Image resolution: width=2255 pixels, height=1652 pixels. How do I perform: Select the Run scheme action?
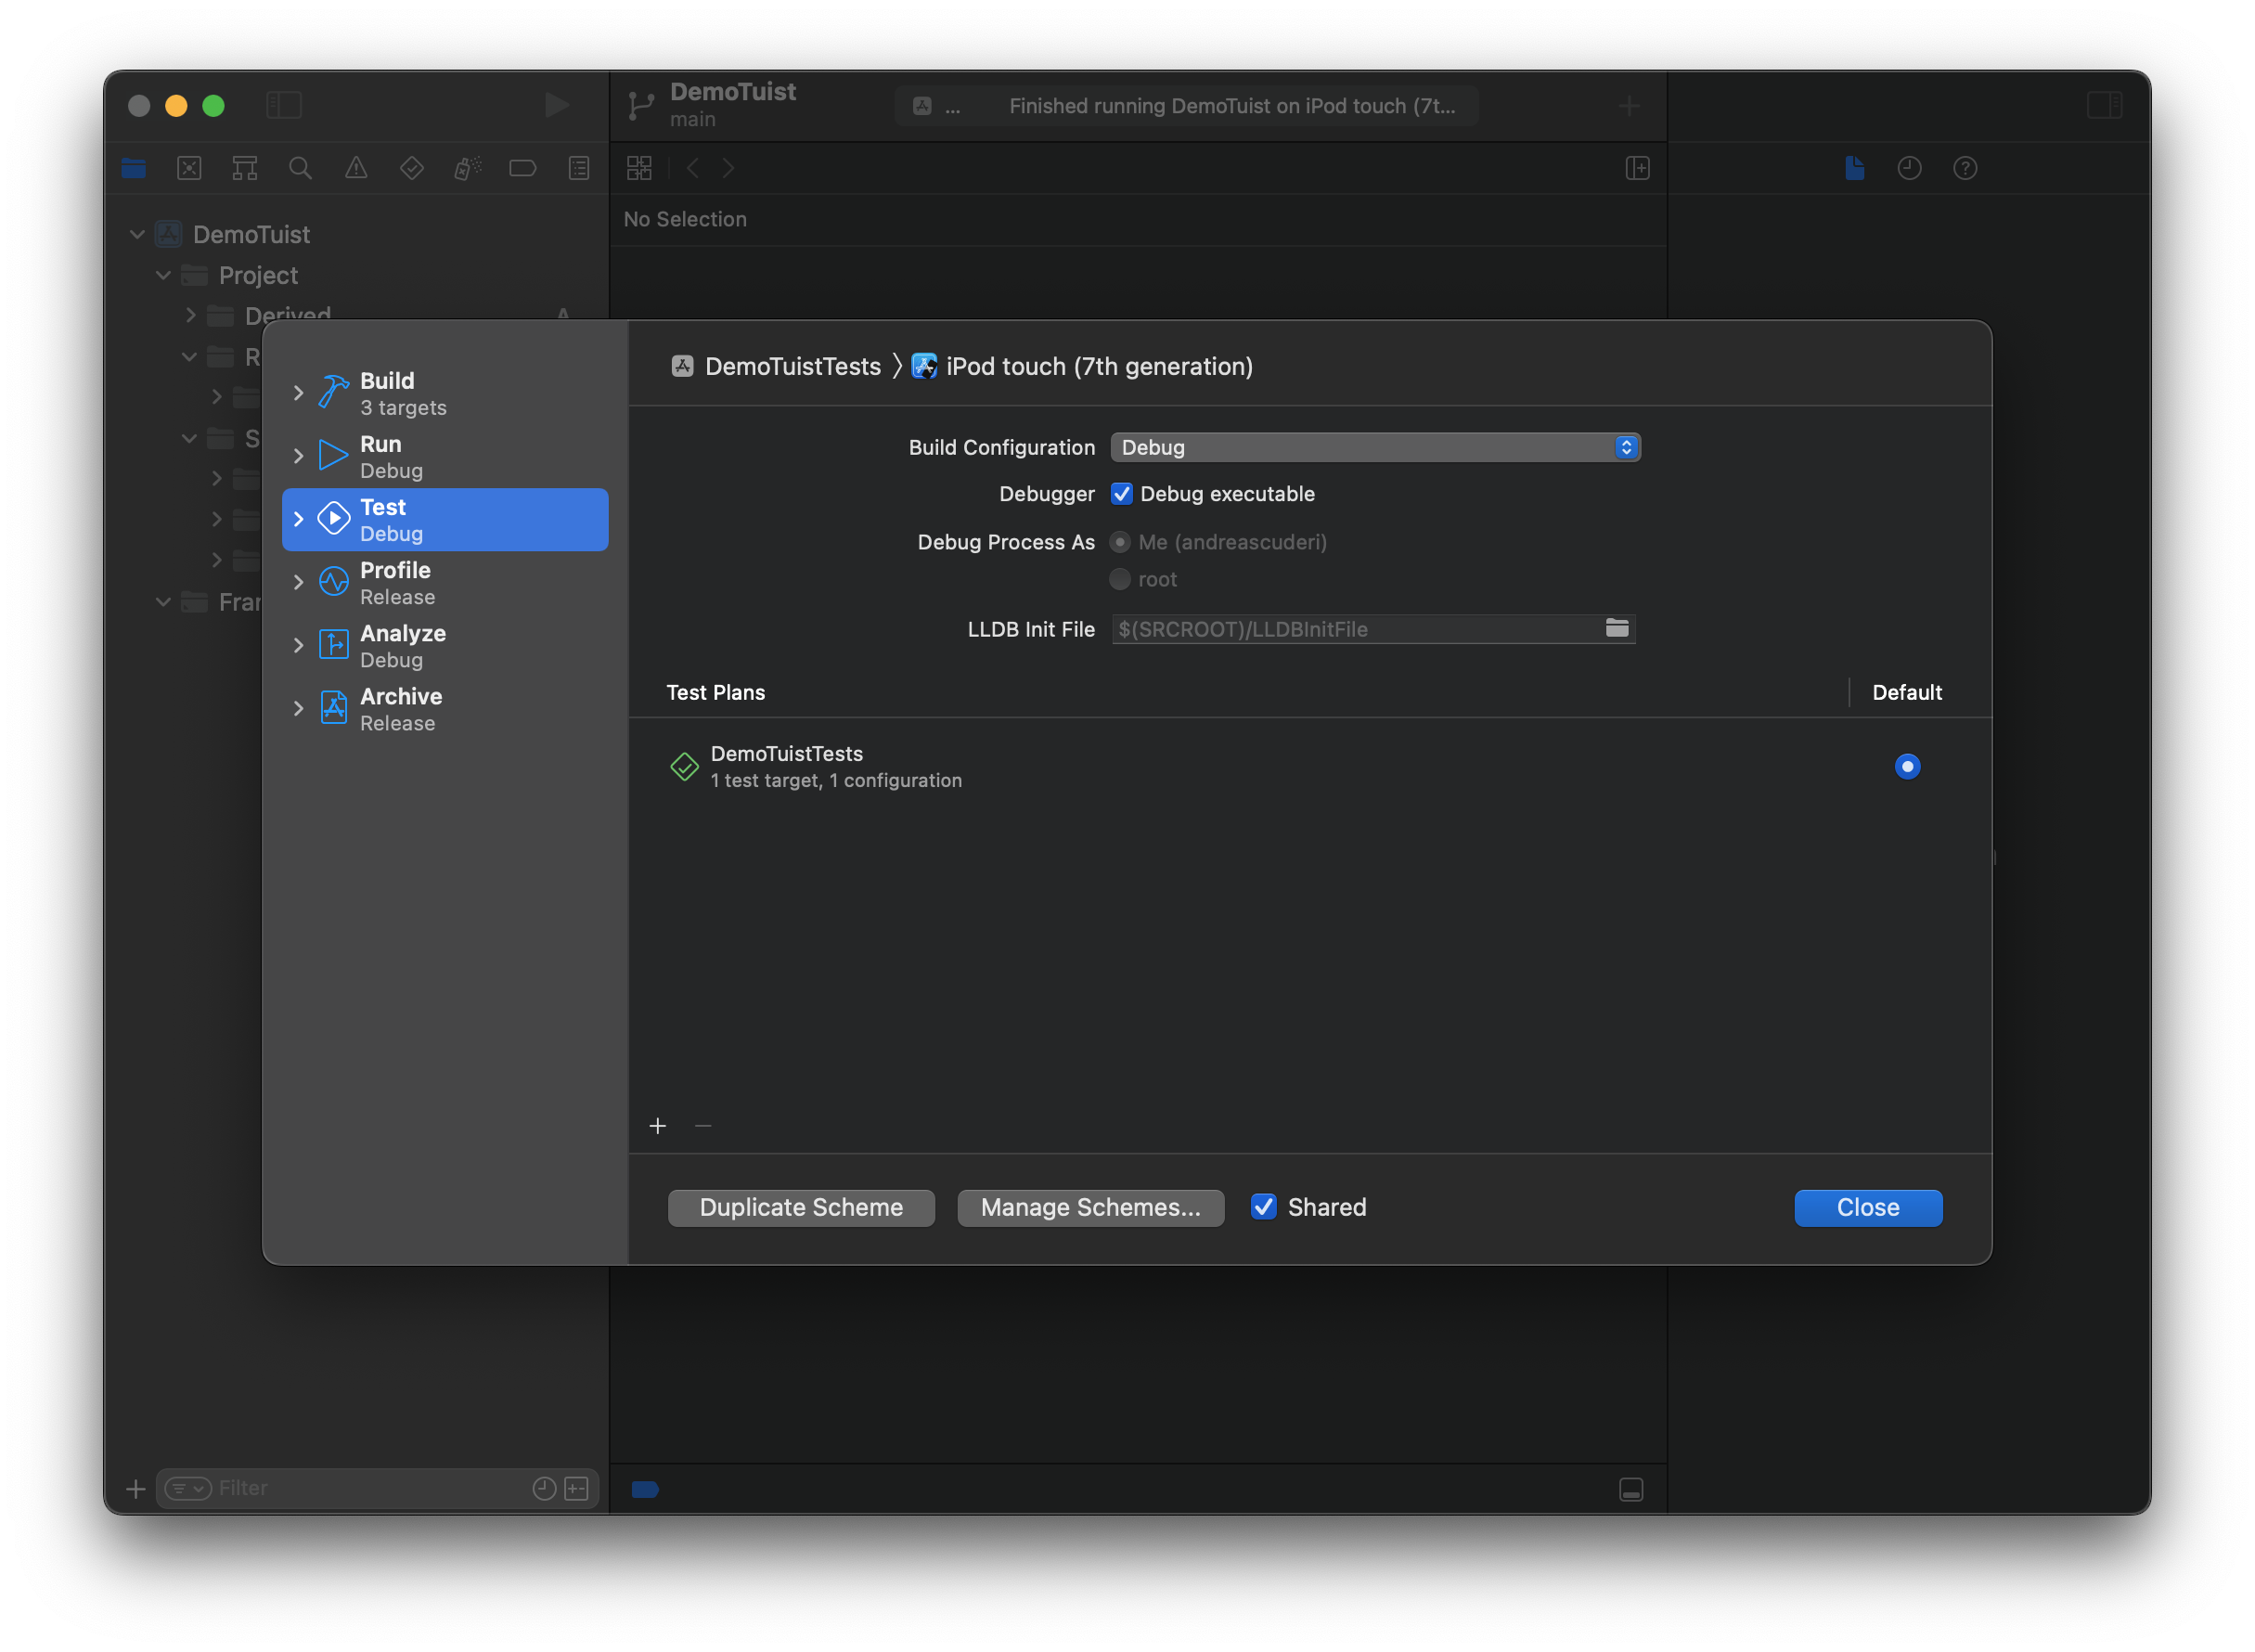[x=445, y=456]
